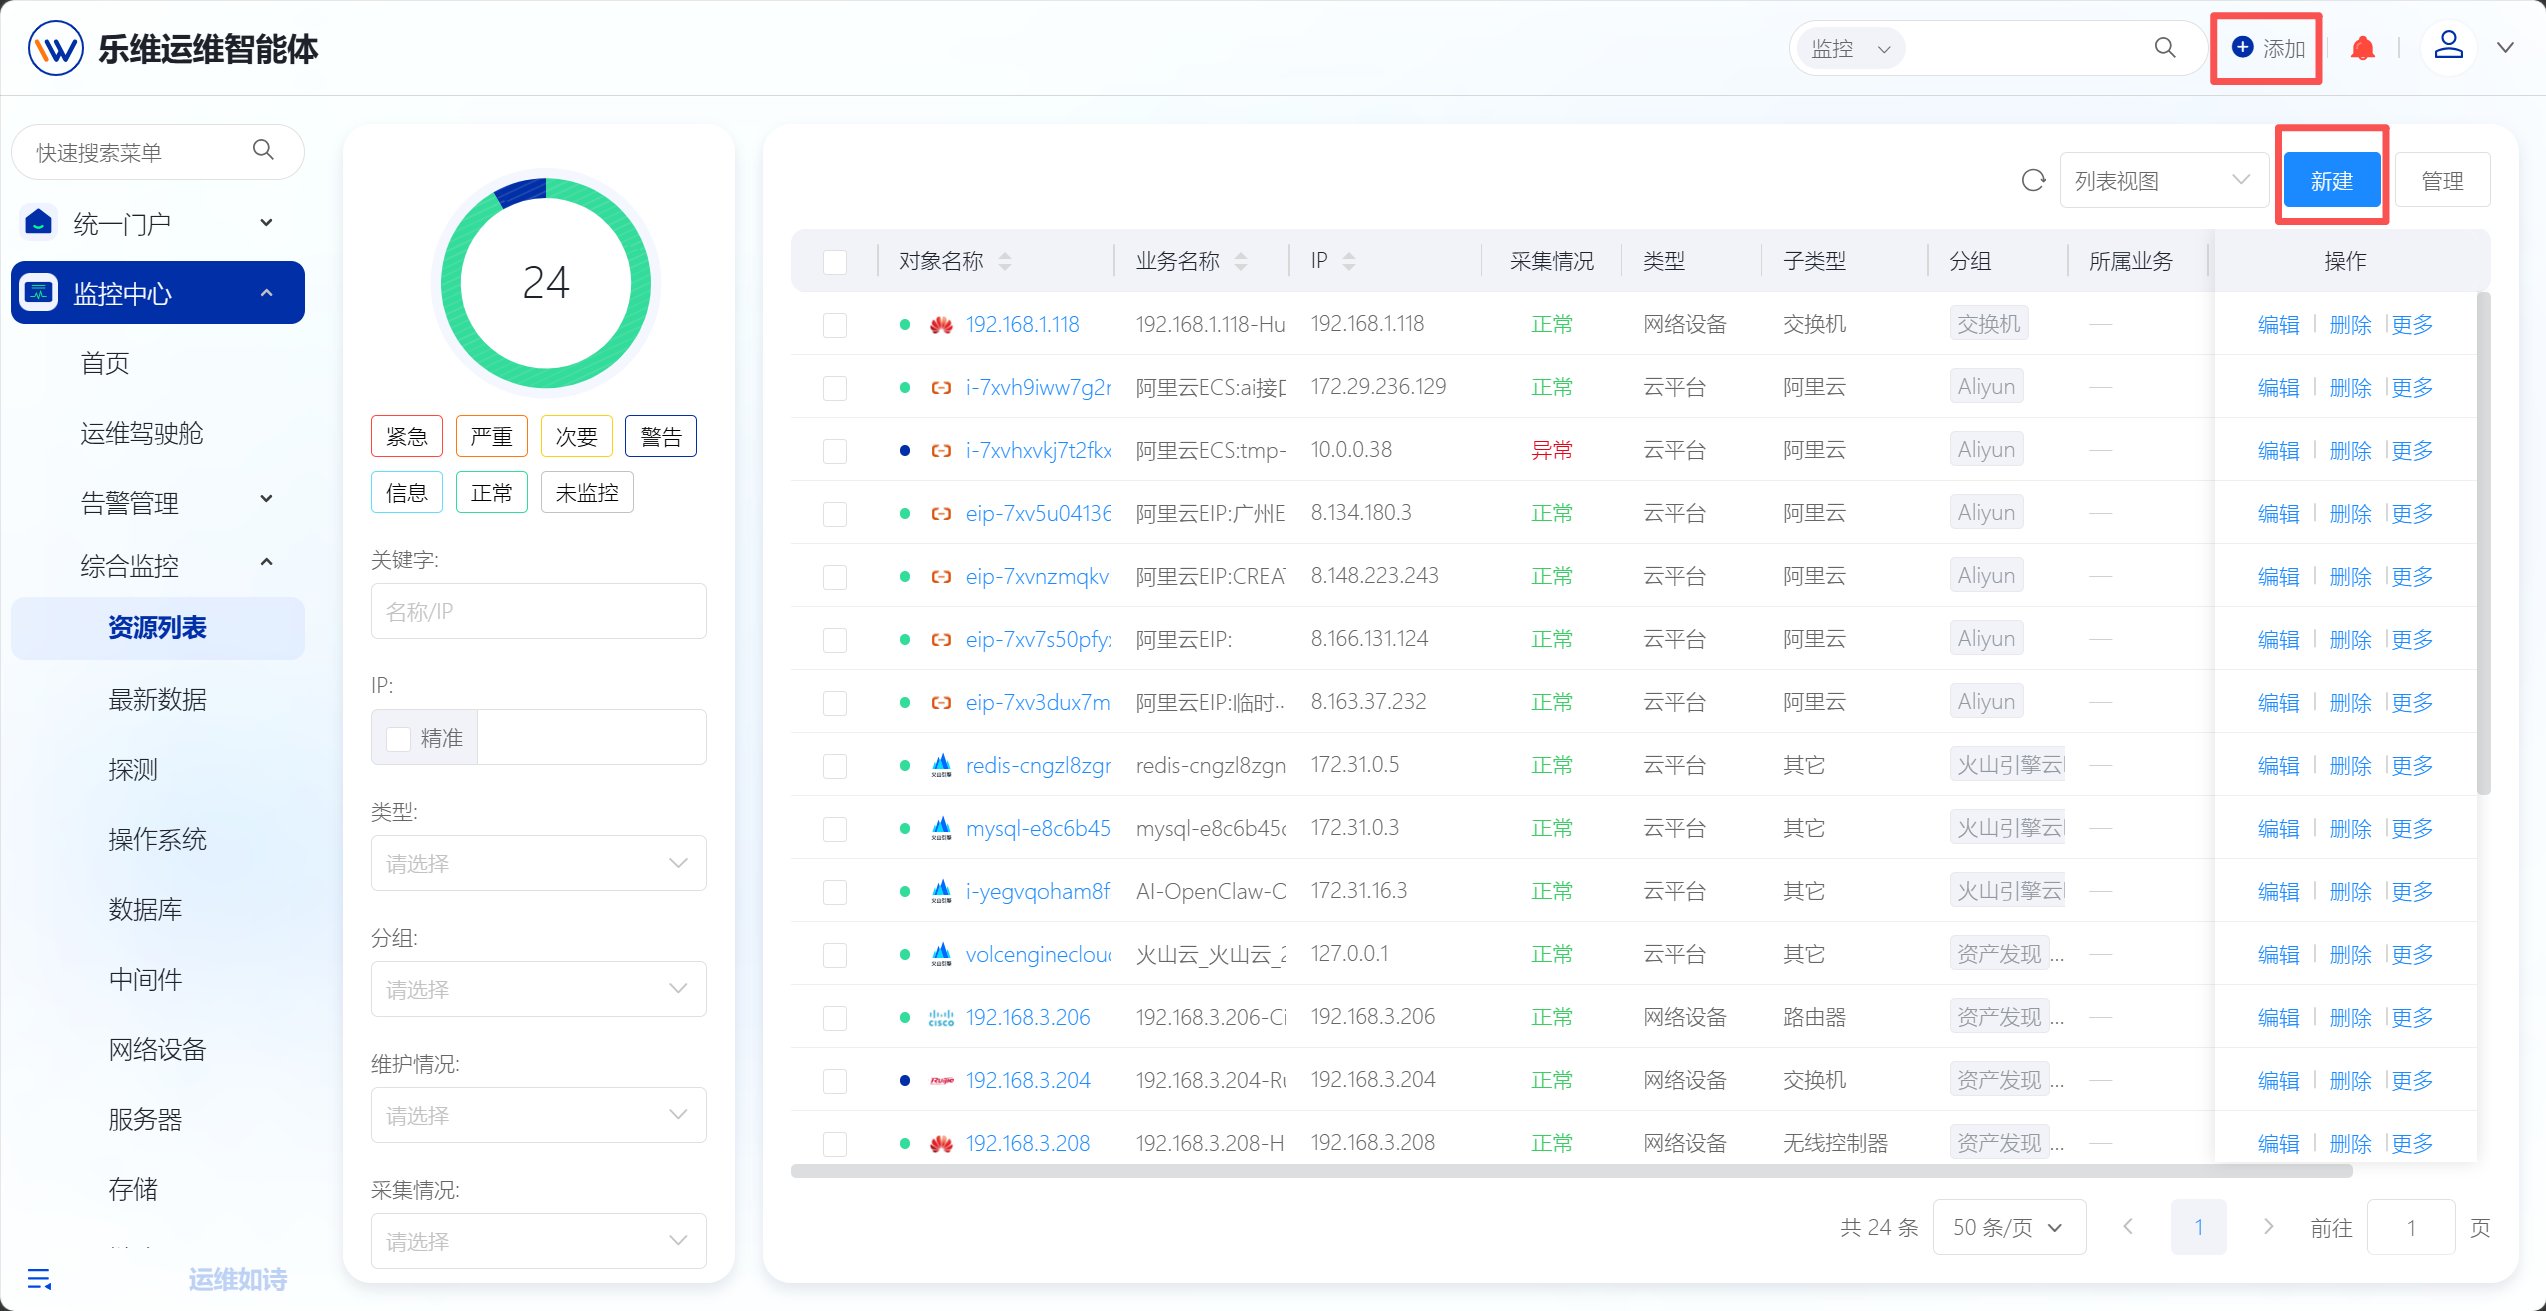Click Aliyun icon of eip-7xv5u04136
2546x1311 pixels.
(x=941, y=514)
